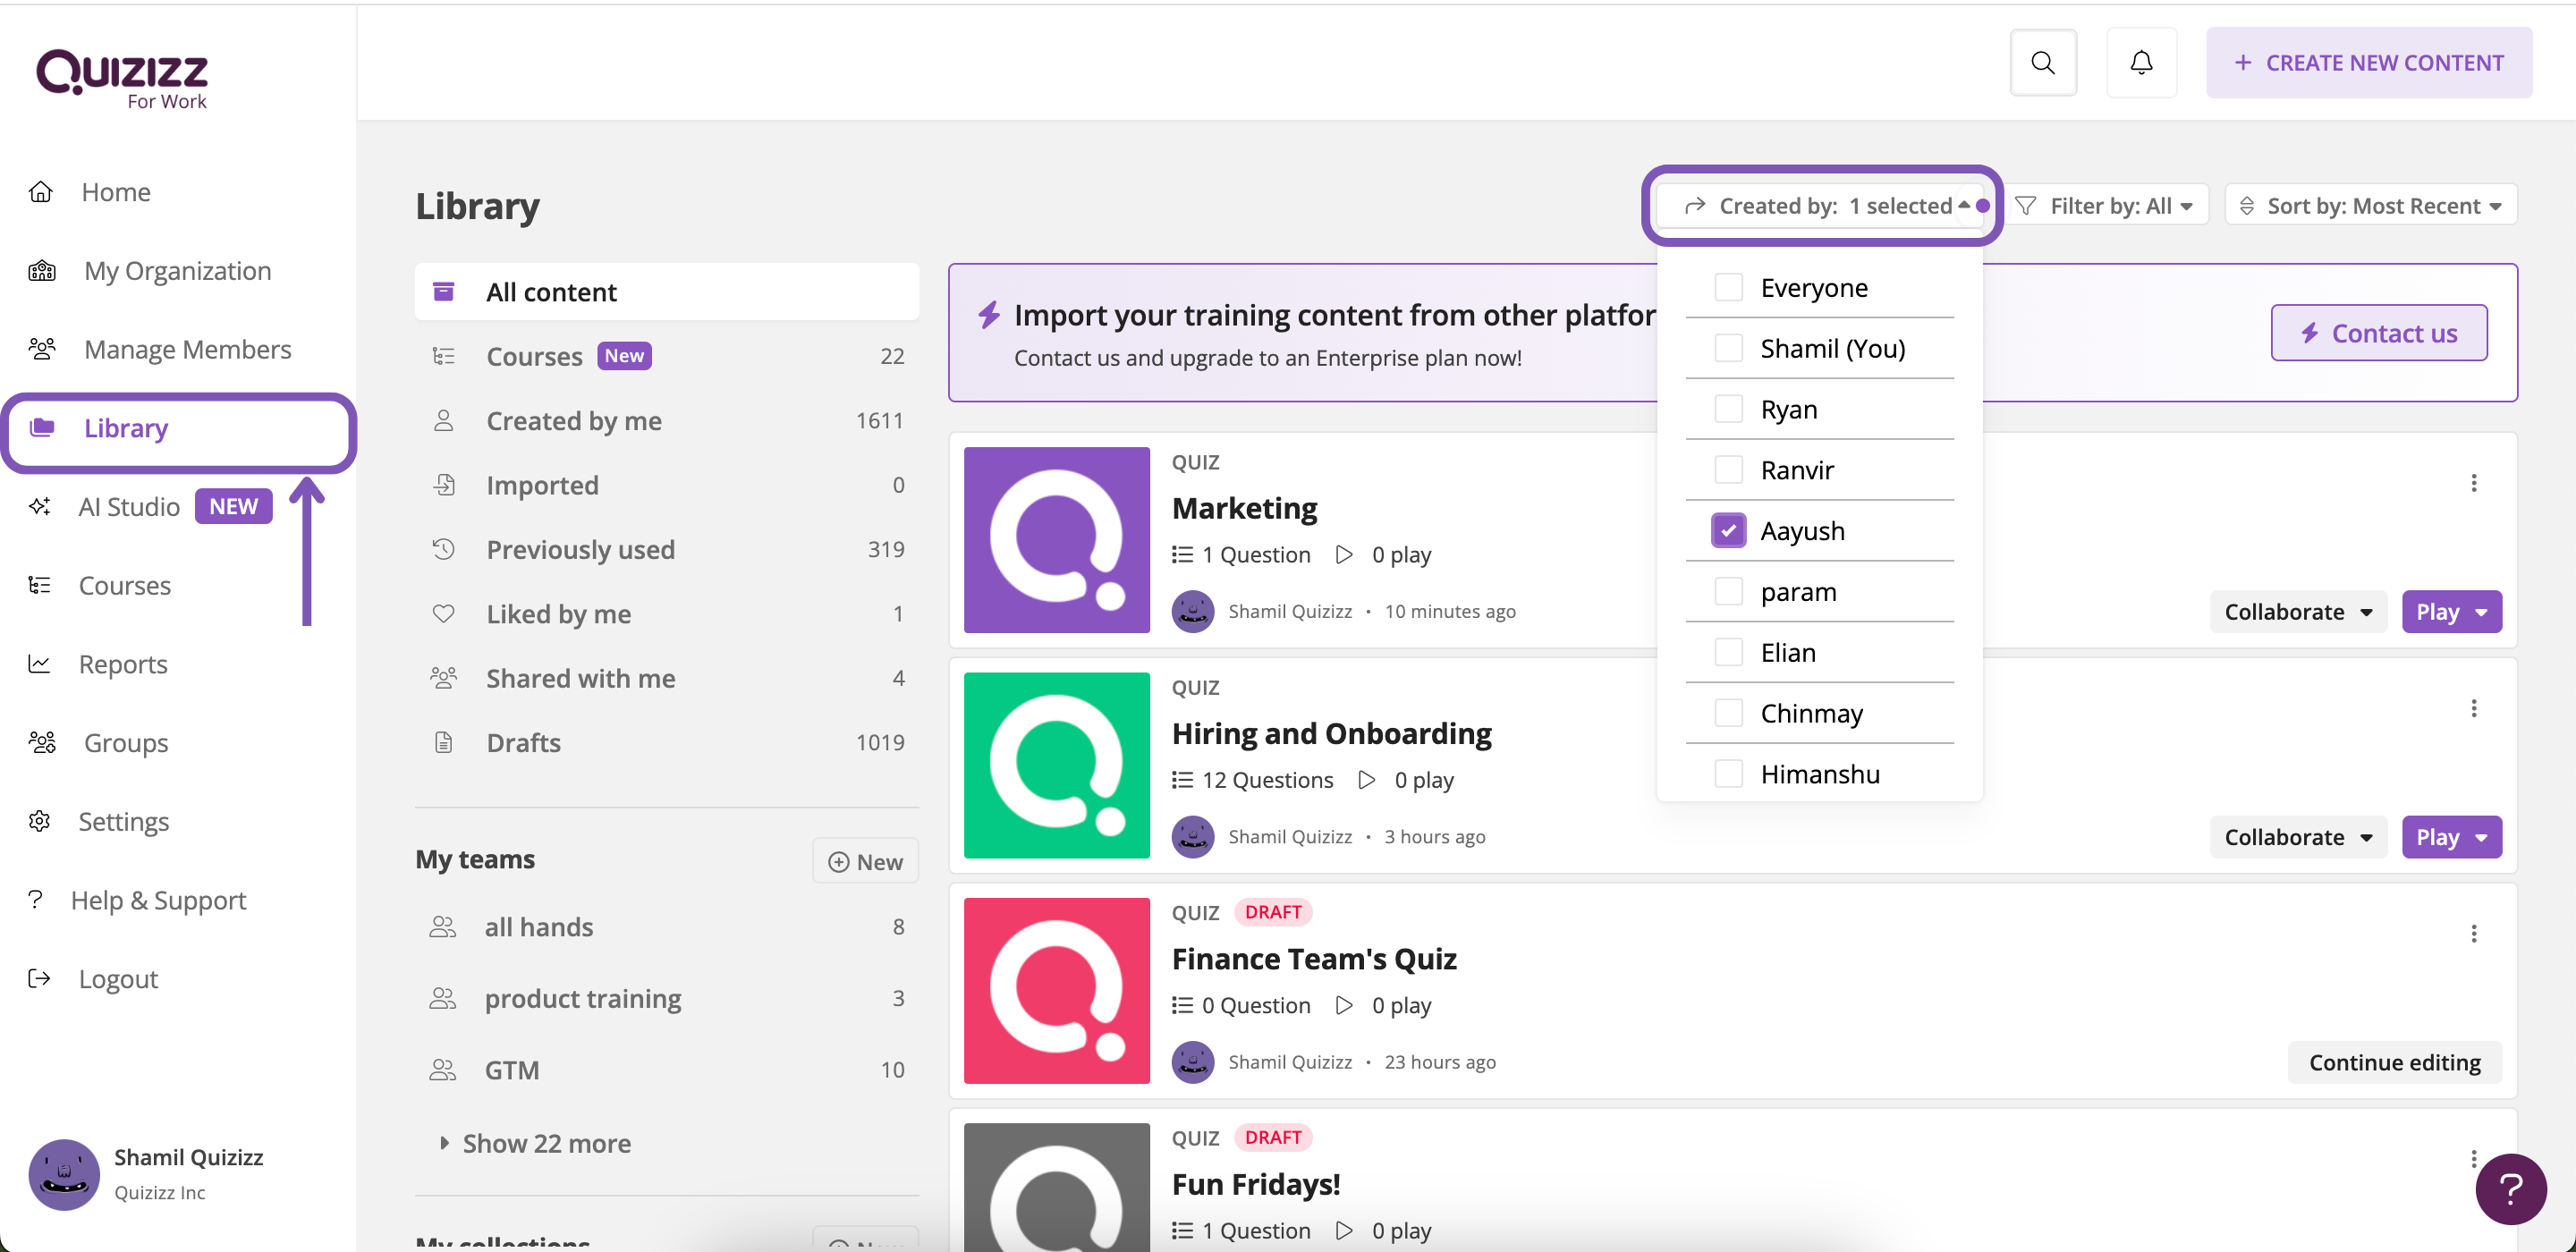Screen dimensions: 2576x1252
Task: Open Hiring and Onboarding green thumbnail
Action: click(x=1056, y=765)
